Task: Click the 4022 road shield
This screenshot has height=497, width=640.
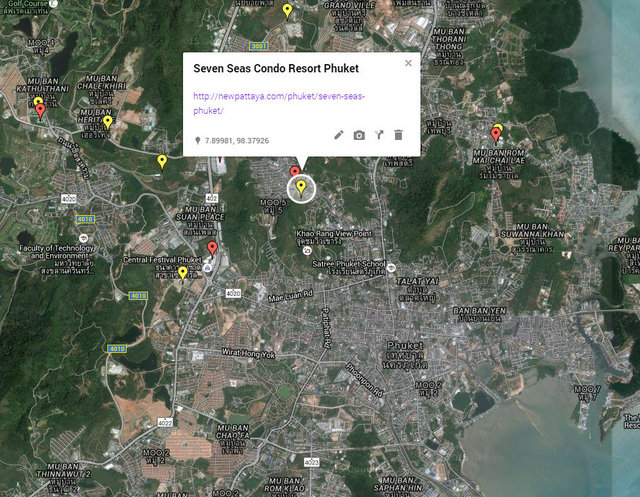Action: (x=165, y=423)
